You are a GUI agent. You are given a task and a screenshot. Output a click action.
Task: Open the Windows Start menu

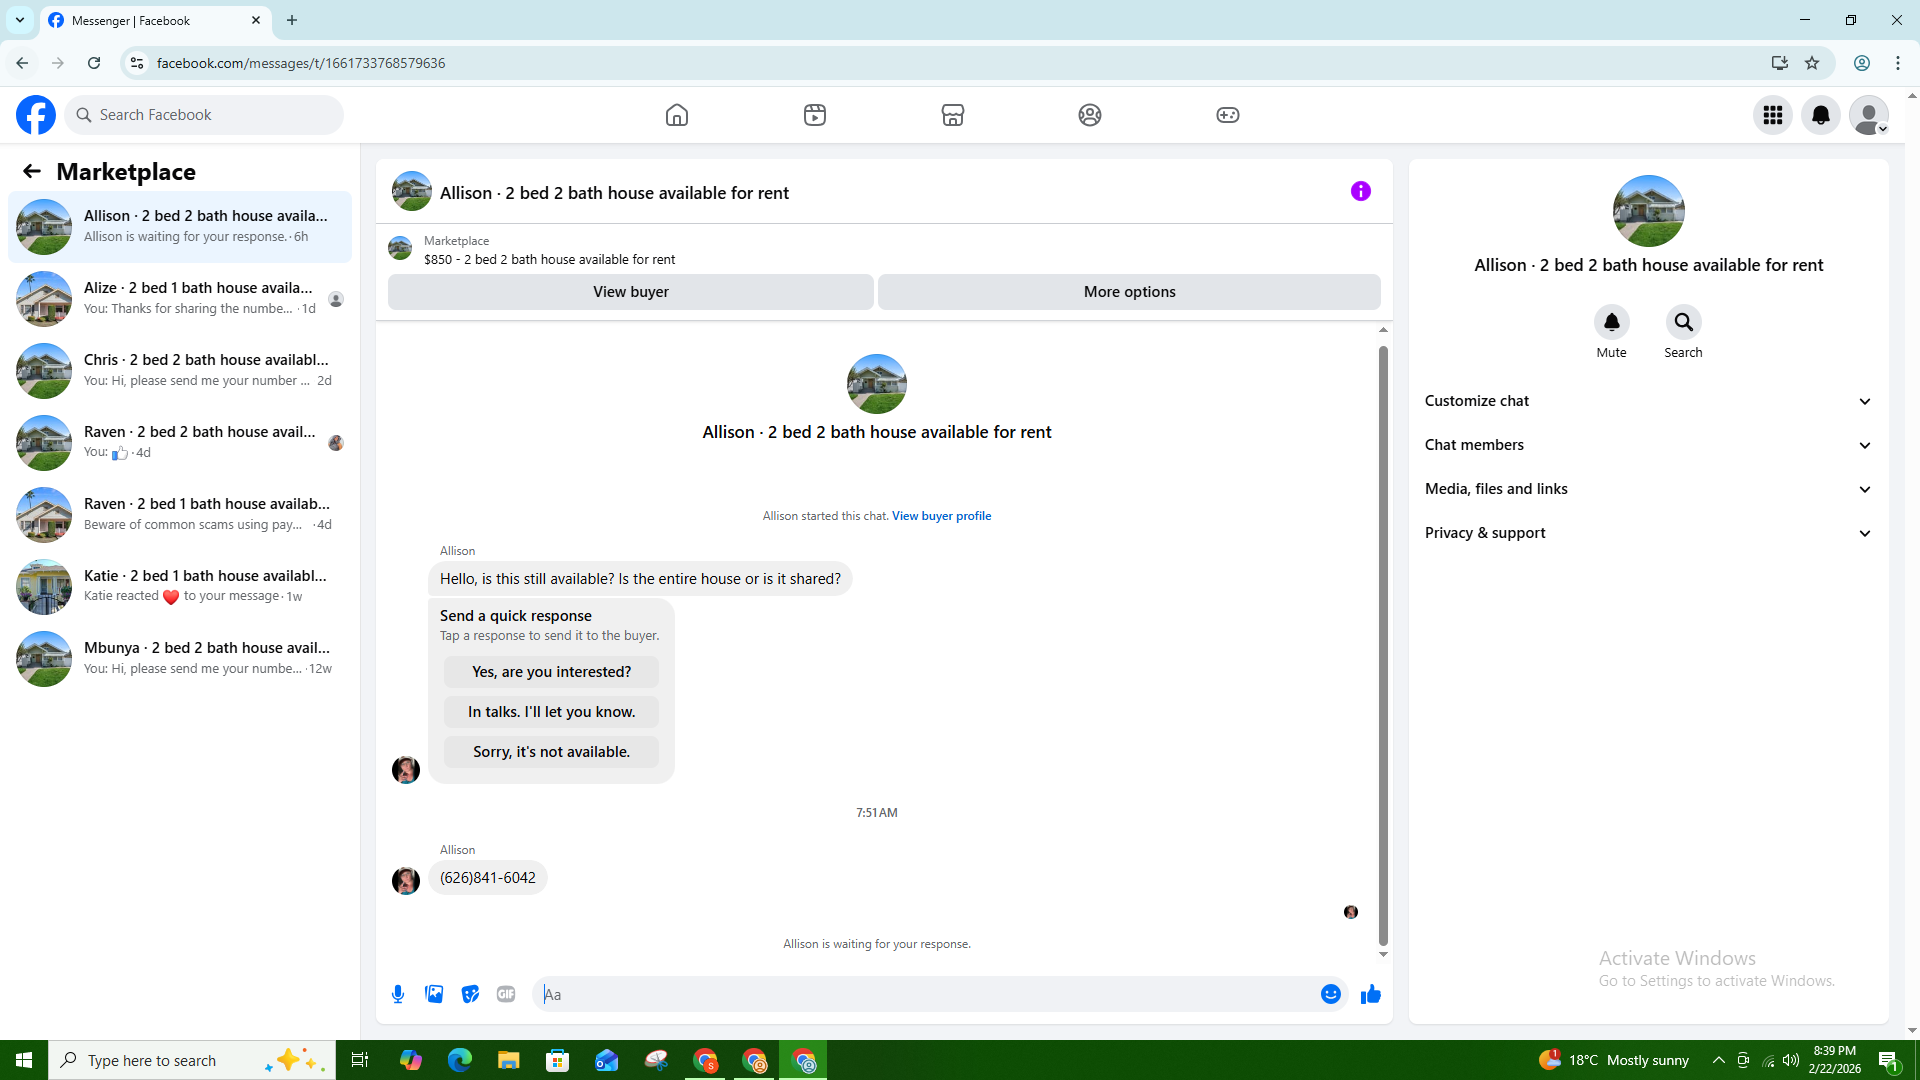pyautogui.click(x=24, y=1060)
